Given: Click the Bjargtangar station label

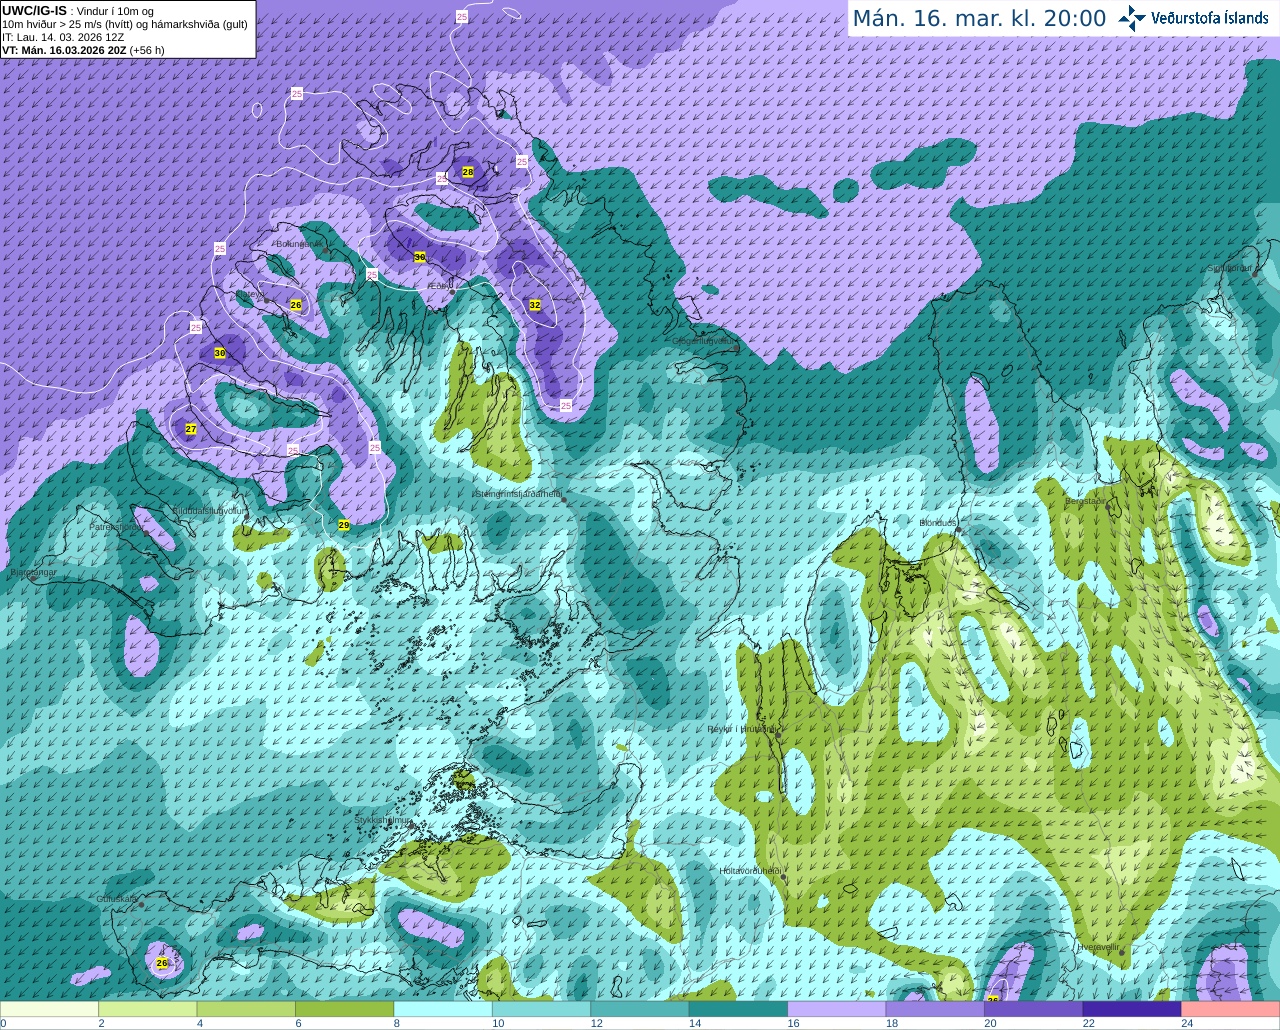Looking at the screenshot, I should point(34,572).
